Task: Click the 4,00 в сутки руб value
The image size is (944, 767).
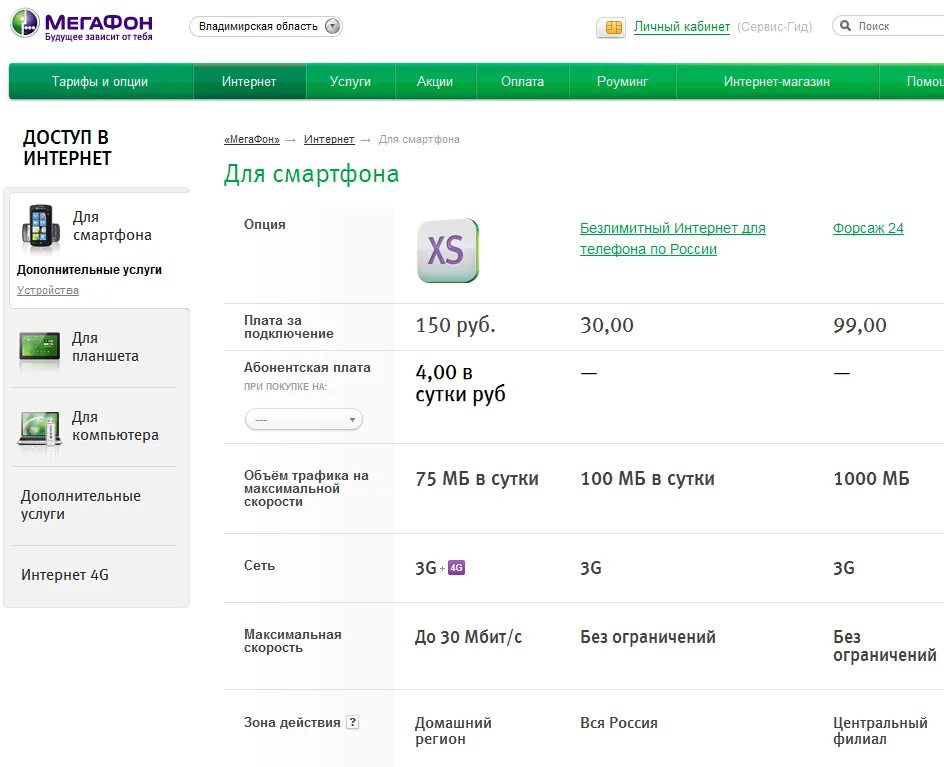Action: [460, 383]
